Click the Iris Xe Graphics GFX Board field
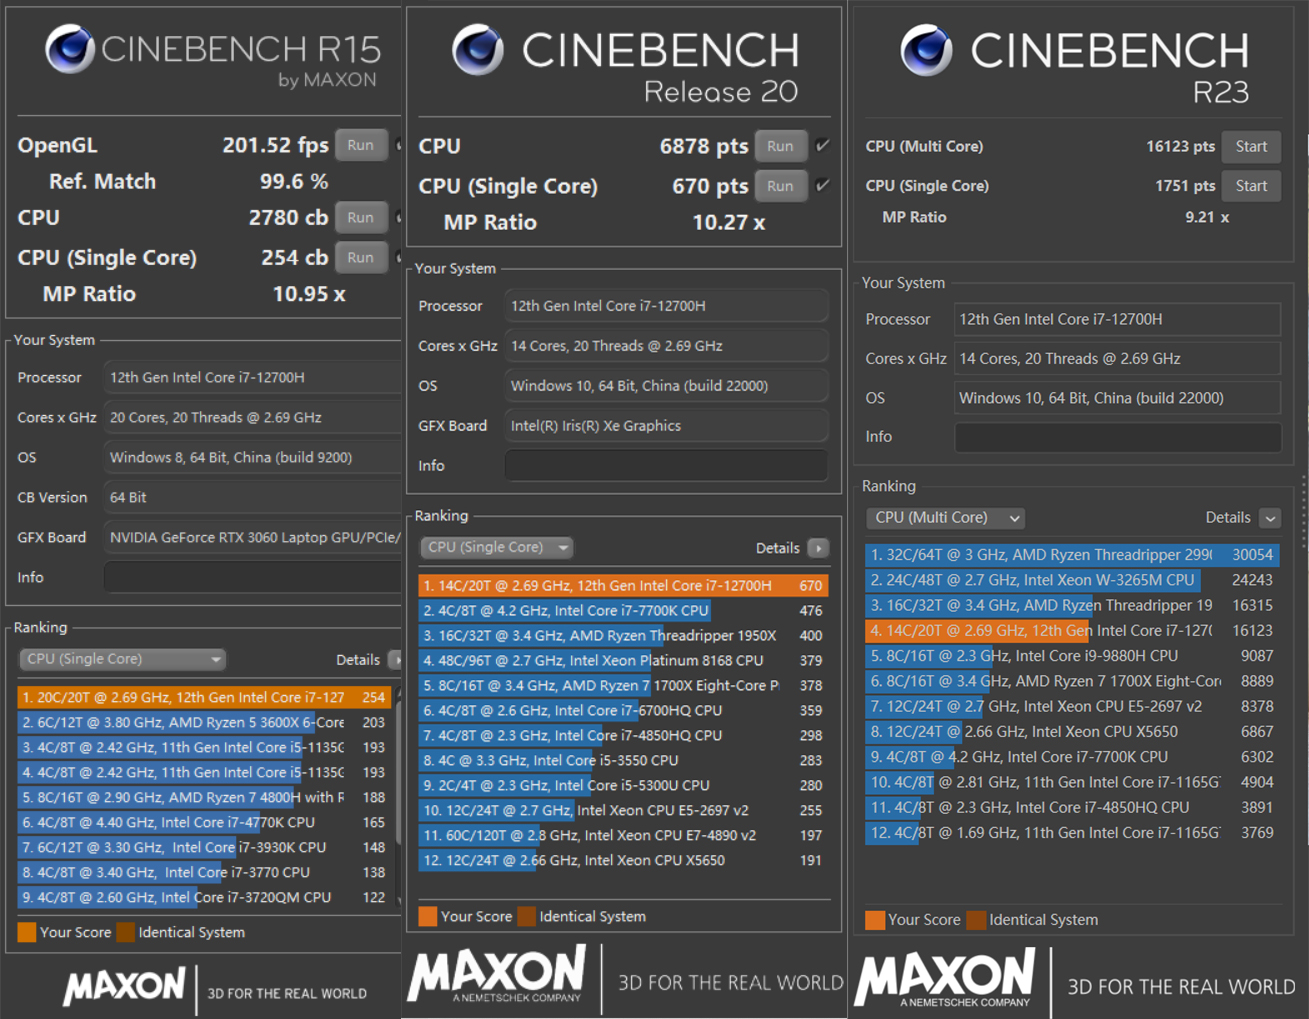Image resolution: width=1309 pixels, height=1019 pixels. pos(667,426)
